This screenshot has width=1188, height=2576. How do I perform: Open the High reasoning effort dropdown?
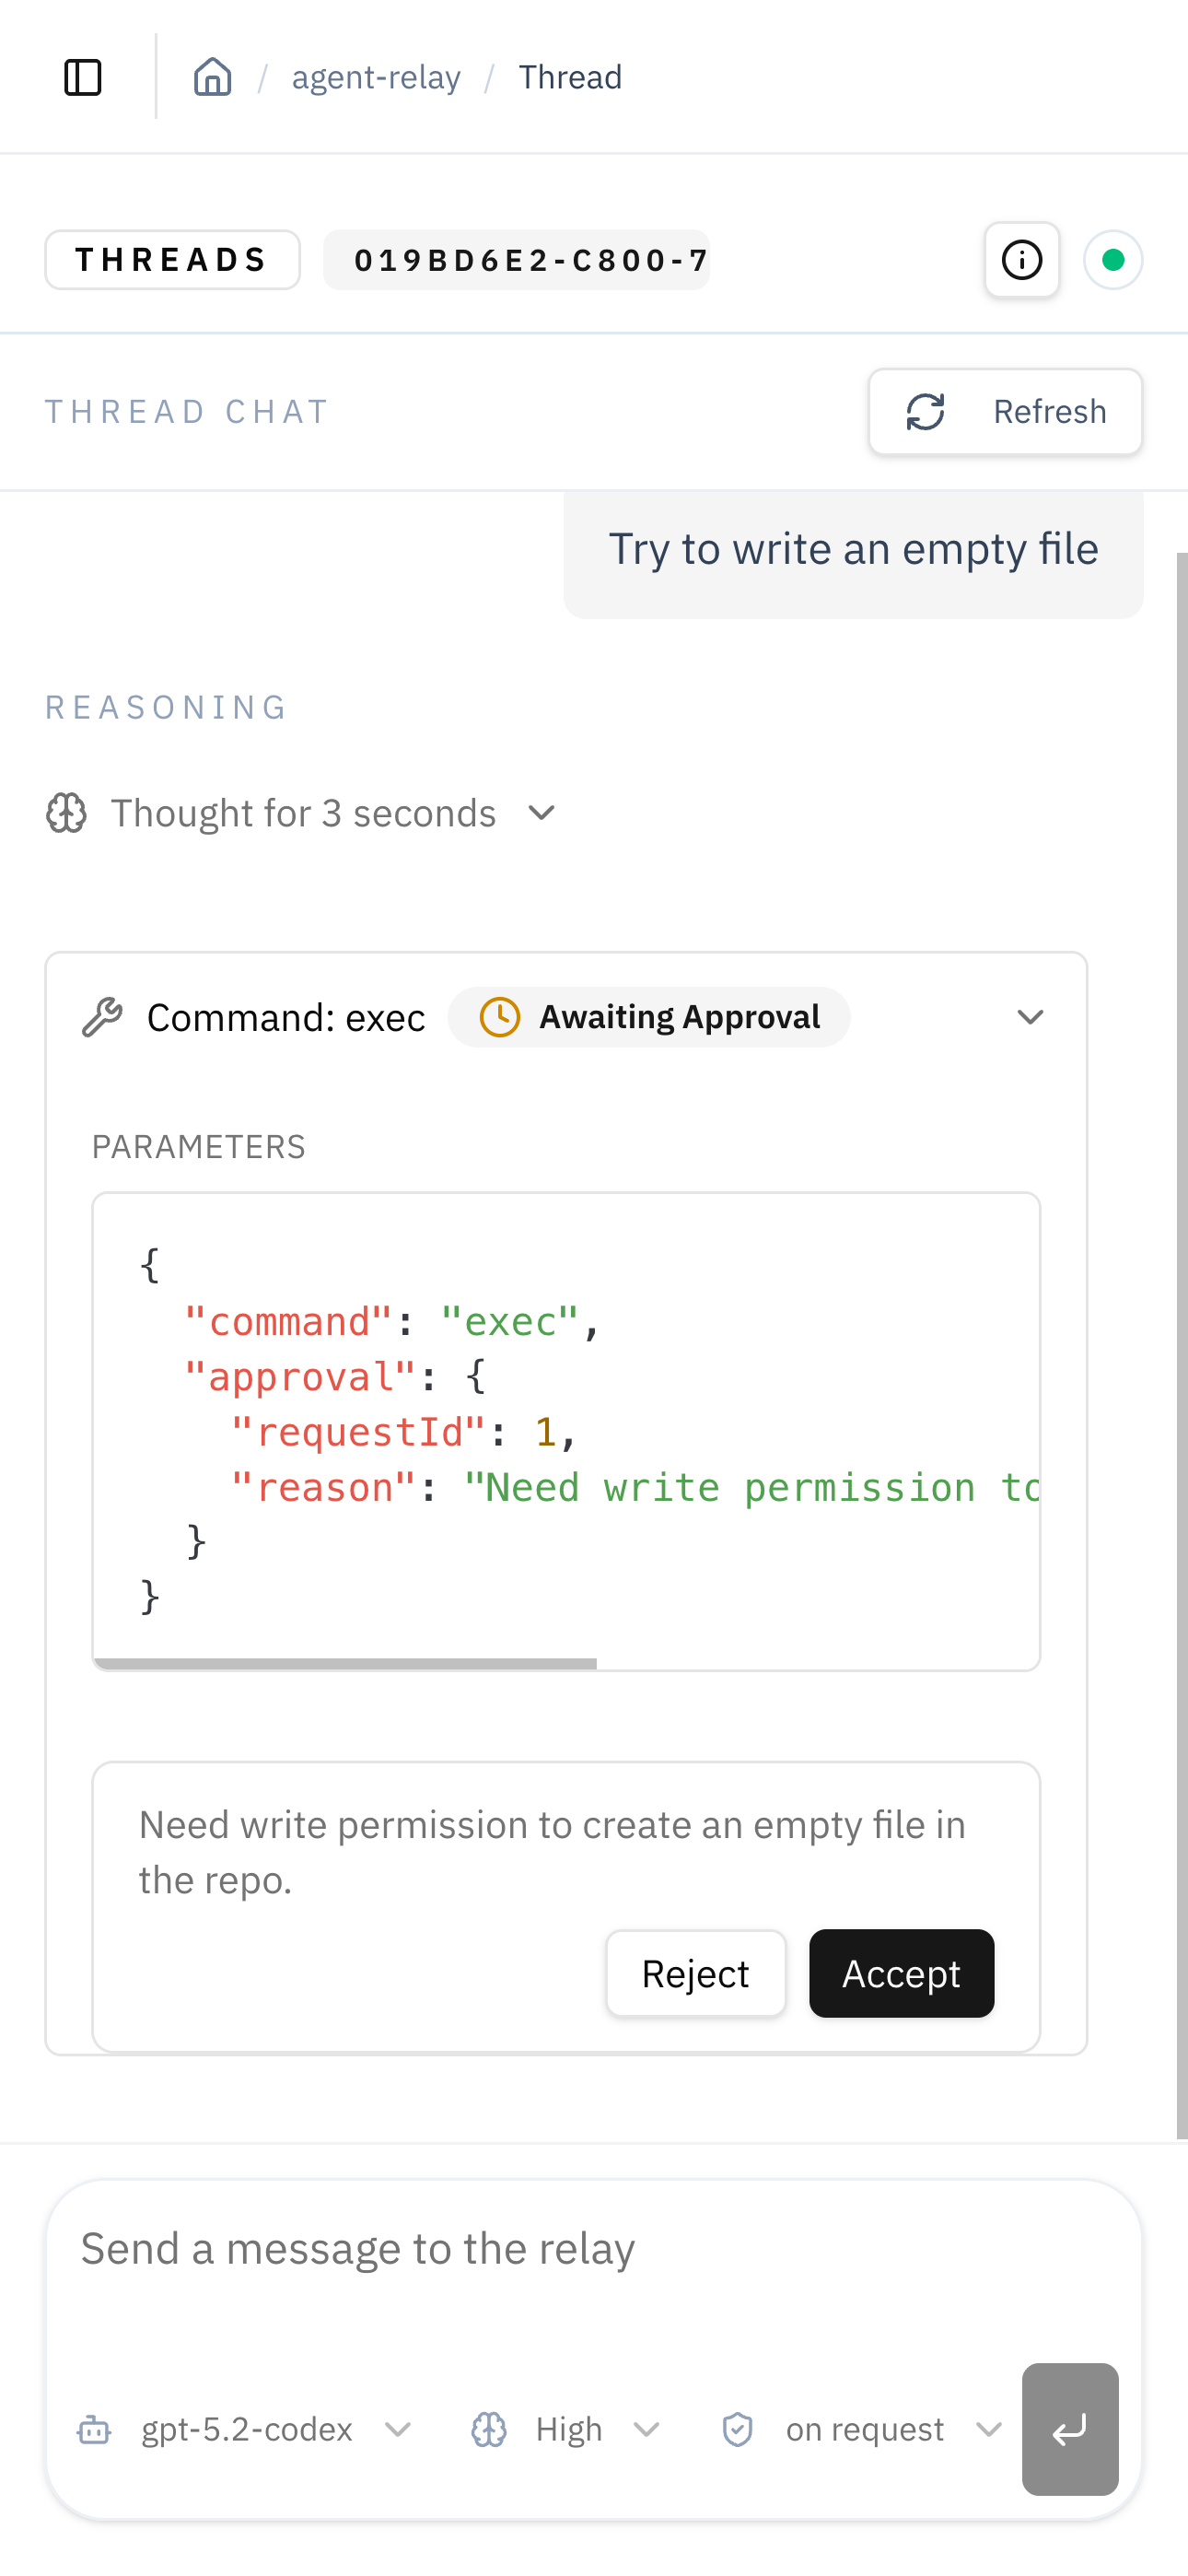[x=567, y=2429]
